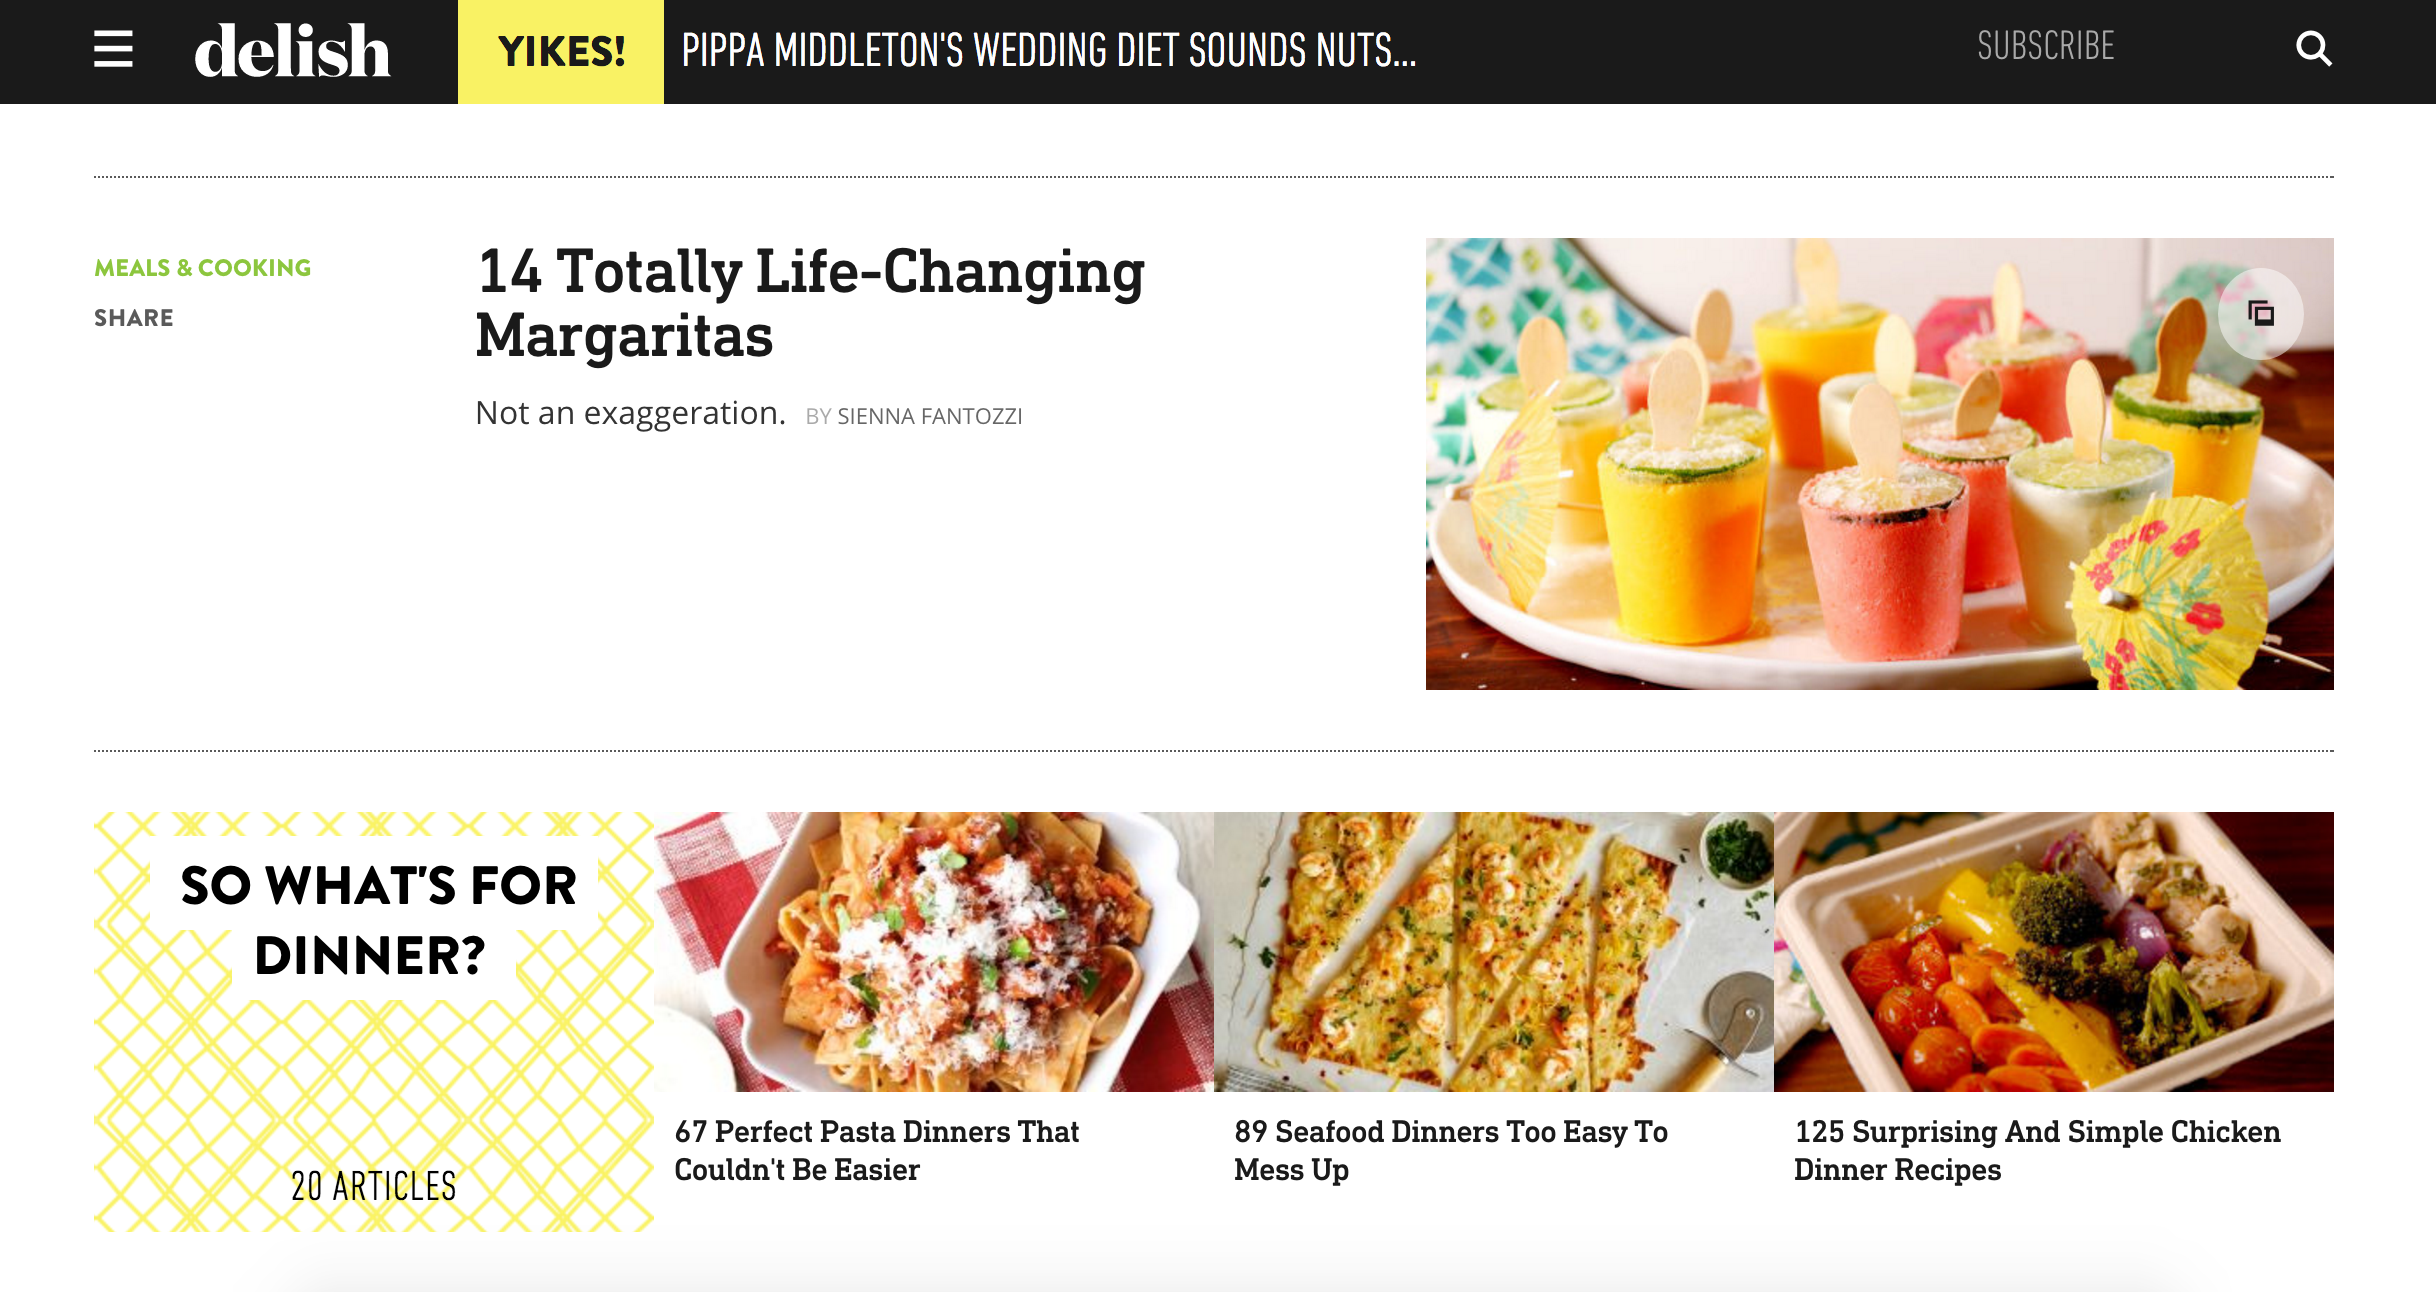
Task: Open the hamburger navigation menu
Action: click(x=113, y=49)
